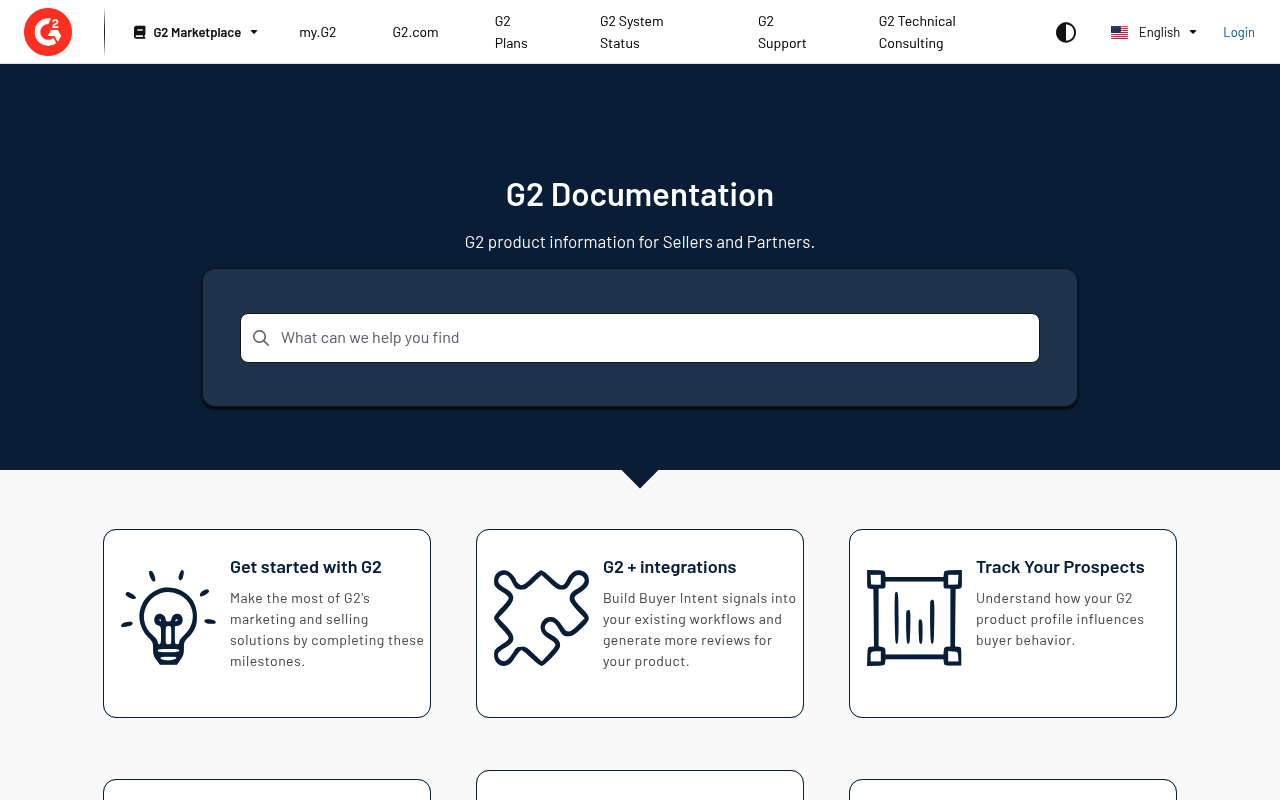Go to G2.com from navigation
The width and height of the screenshot is (1280, 800).
click(415, 32)
